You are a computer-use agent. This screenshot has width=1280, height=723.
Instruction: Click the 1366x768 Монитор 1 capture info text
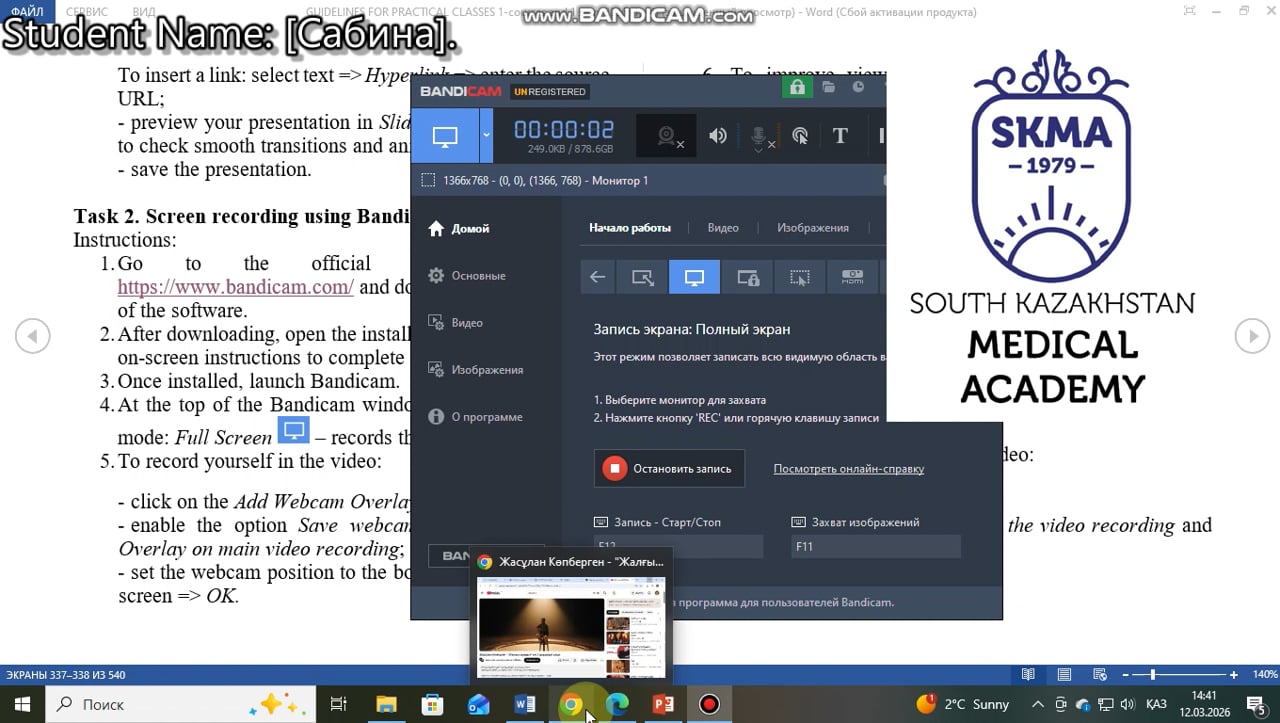(545, 181)
